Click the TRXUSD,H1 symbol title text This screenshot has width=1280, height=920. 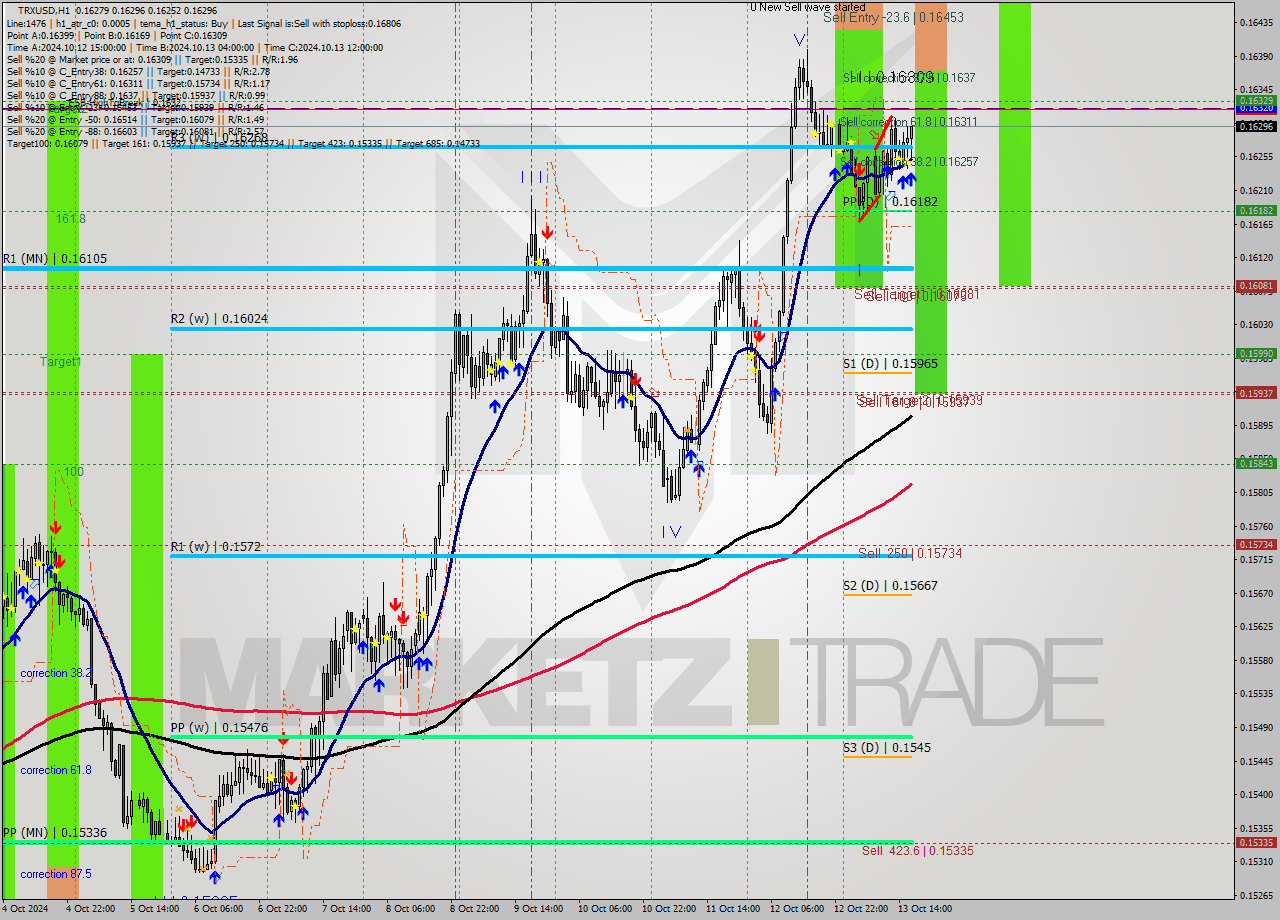point(45,10)
